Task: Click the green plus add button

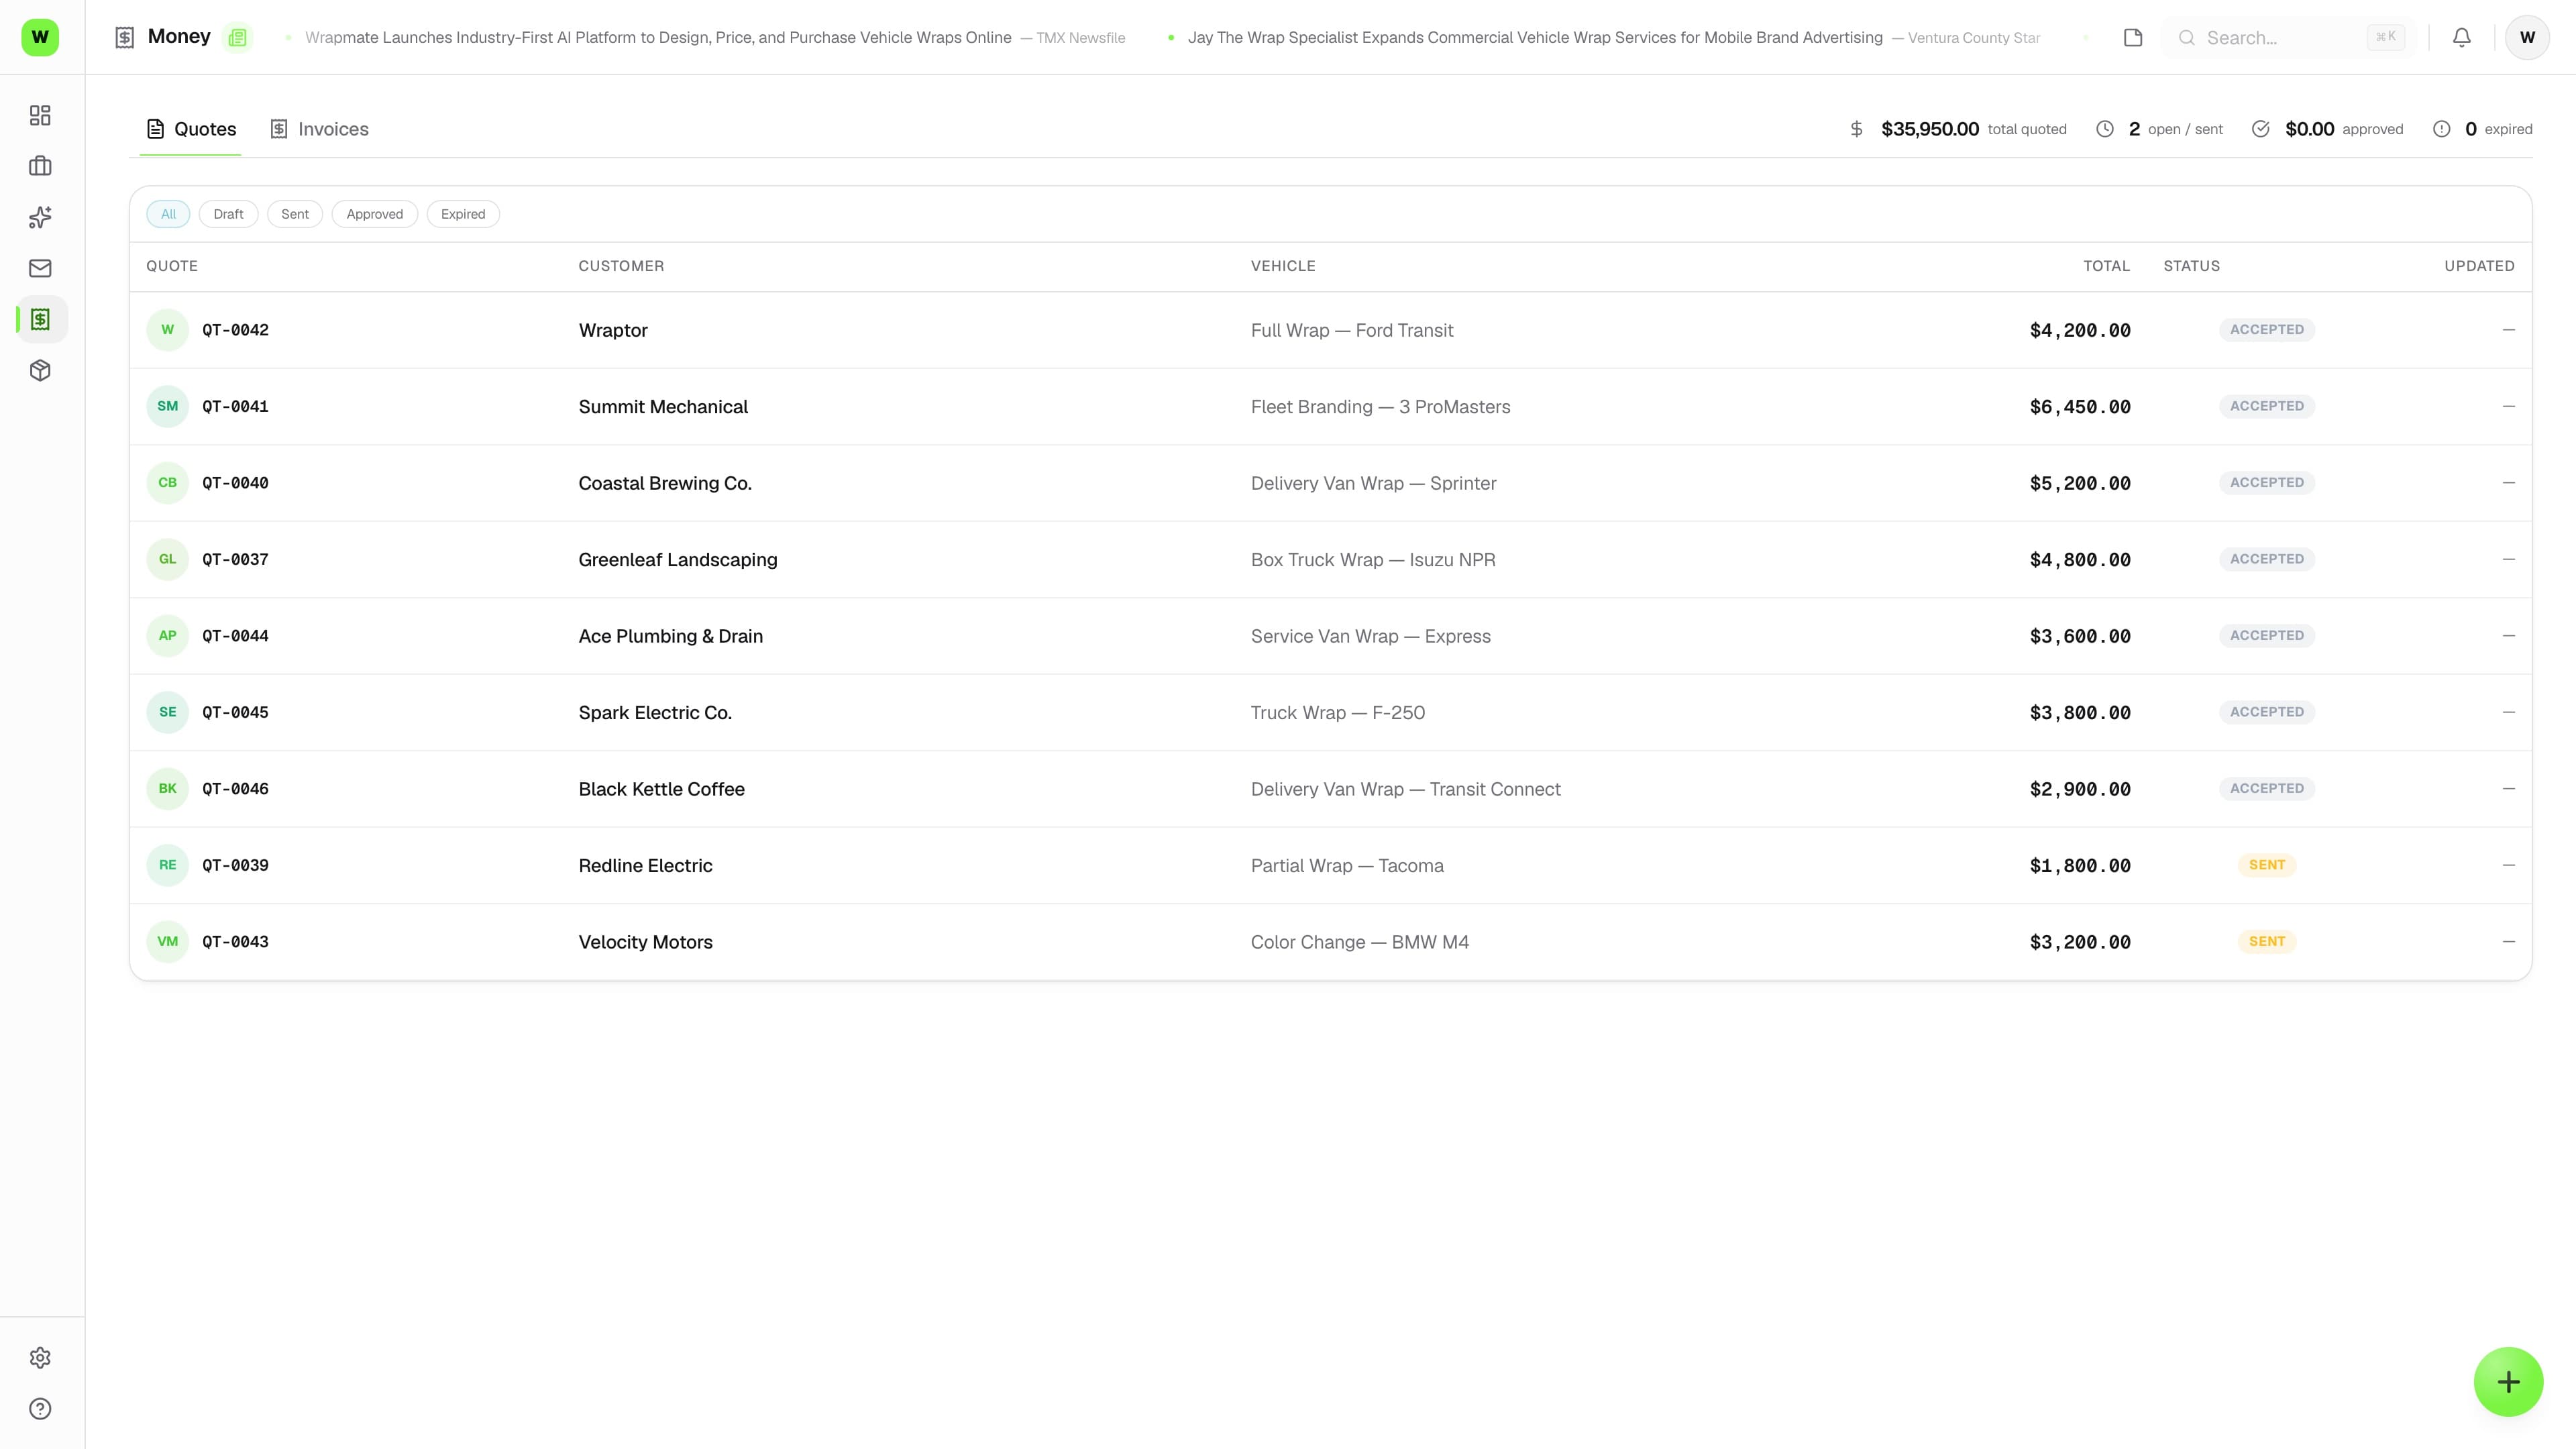Action: pos(2508,1382)
